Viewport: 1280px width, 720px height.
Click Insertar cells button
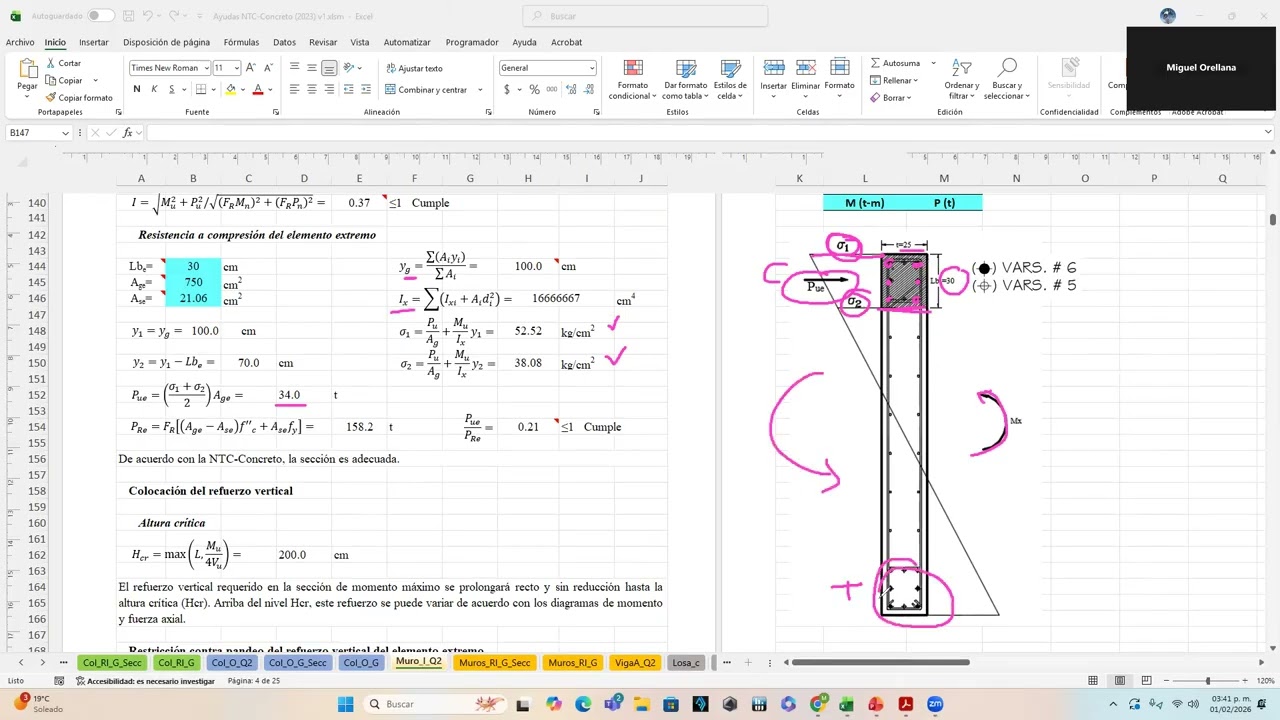[x=773, y=79]
